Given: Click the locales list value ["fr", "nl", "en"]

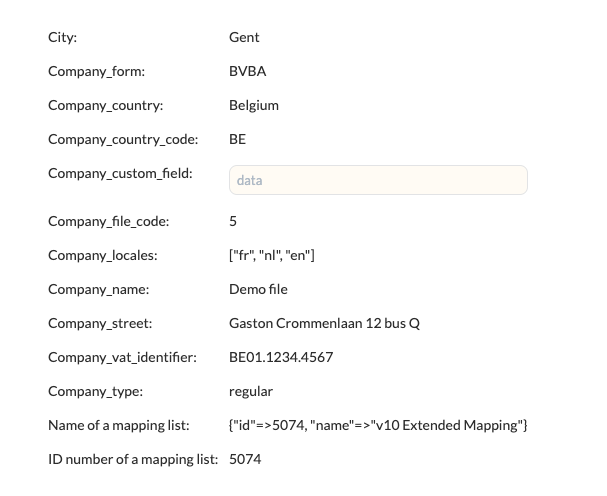Looking at the screenshot, I should point(272,255).
